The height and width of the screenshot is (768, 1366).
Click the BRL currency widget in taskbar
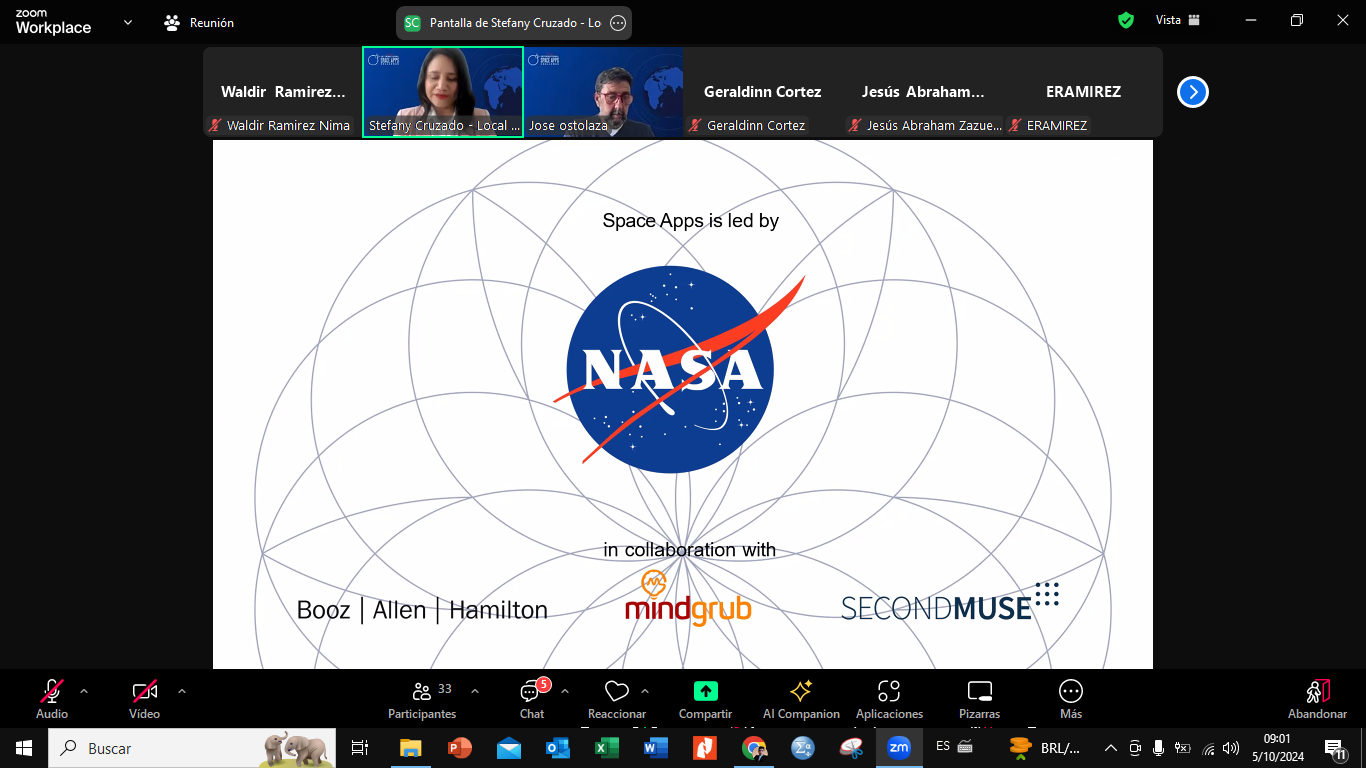click(1046, 748)
